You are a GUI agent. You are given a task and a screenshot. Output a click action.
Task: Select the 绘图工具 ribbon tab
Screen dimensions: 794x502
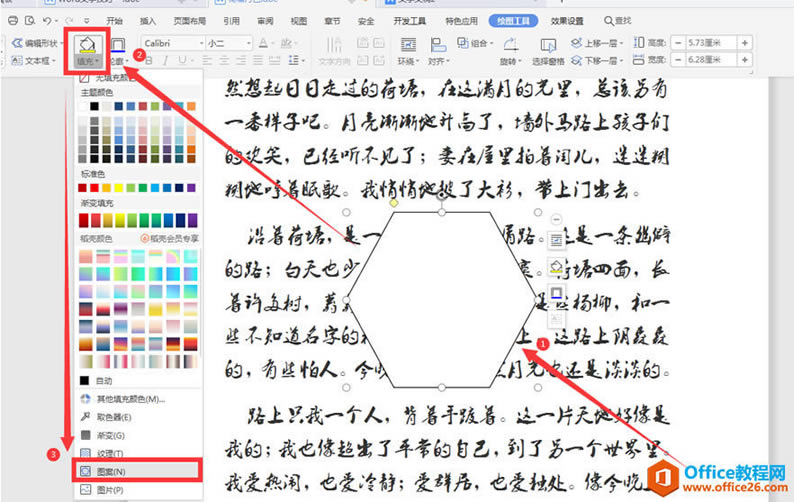pos(513,21)
